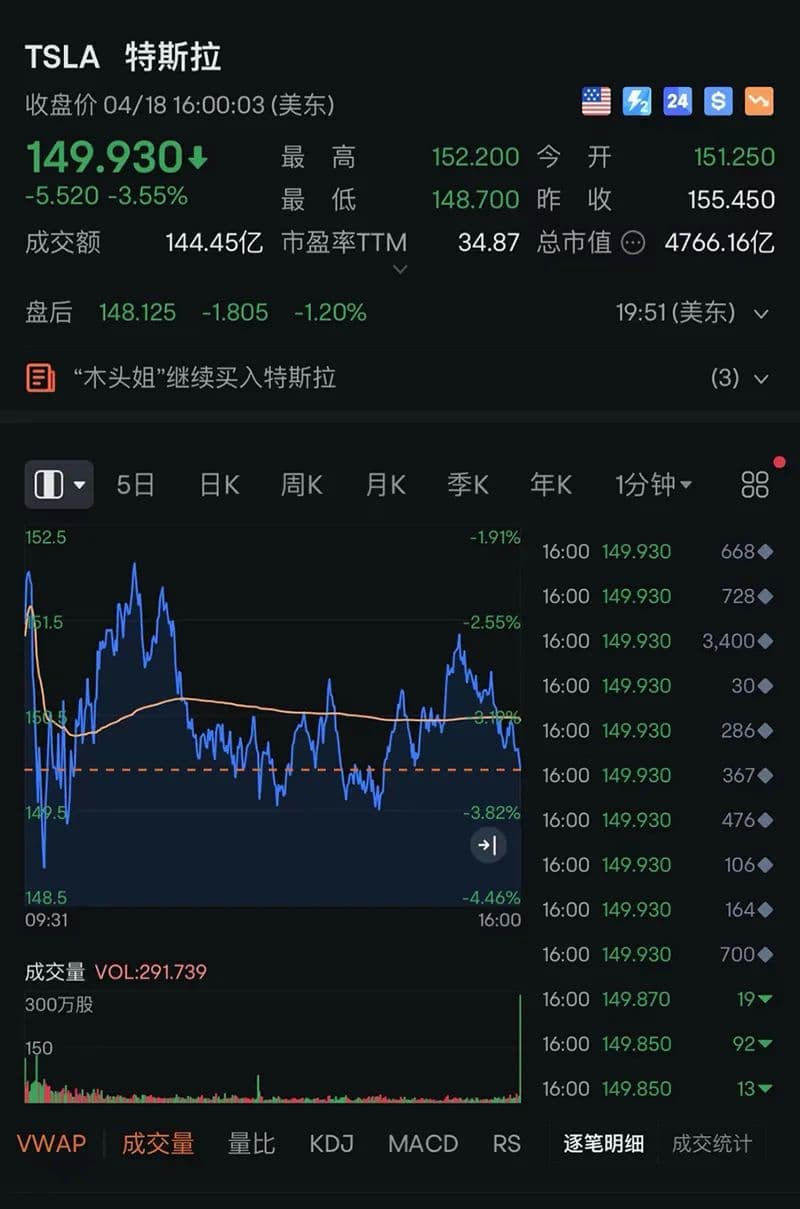The height and width of the screenshot is (1209, 800).
Task: Tap the 367 volume trade row
Action: (x=658, y=775)
